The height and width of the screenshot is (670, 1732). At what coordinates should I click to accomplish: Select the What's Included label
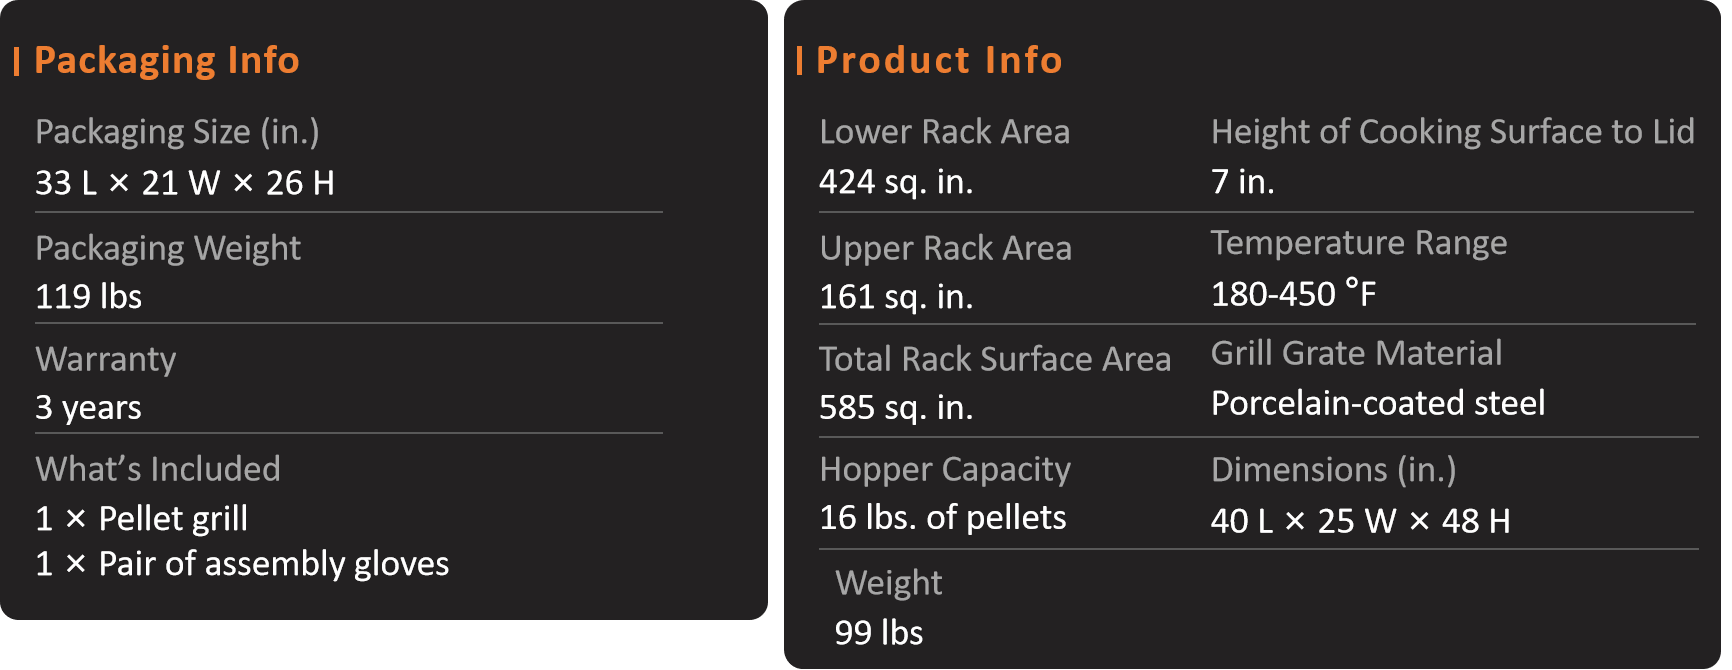pos(158,469)
